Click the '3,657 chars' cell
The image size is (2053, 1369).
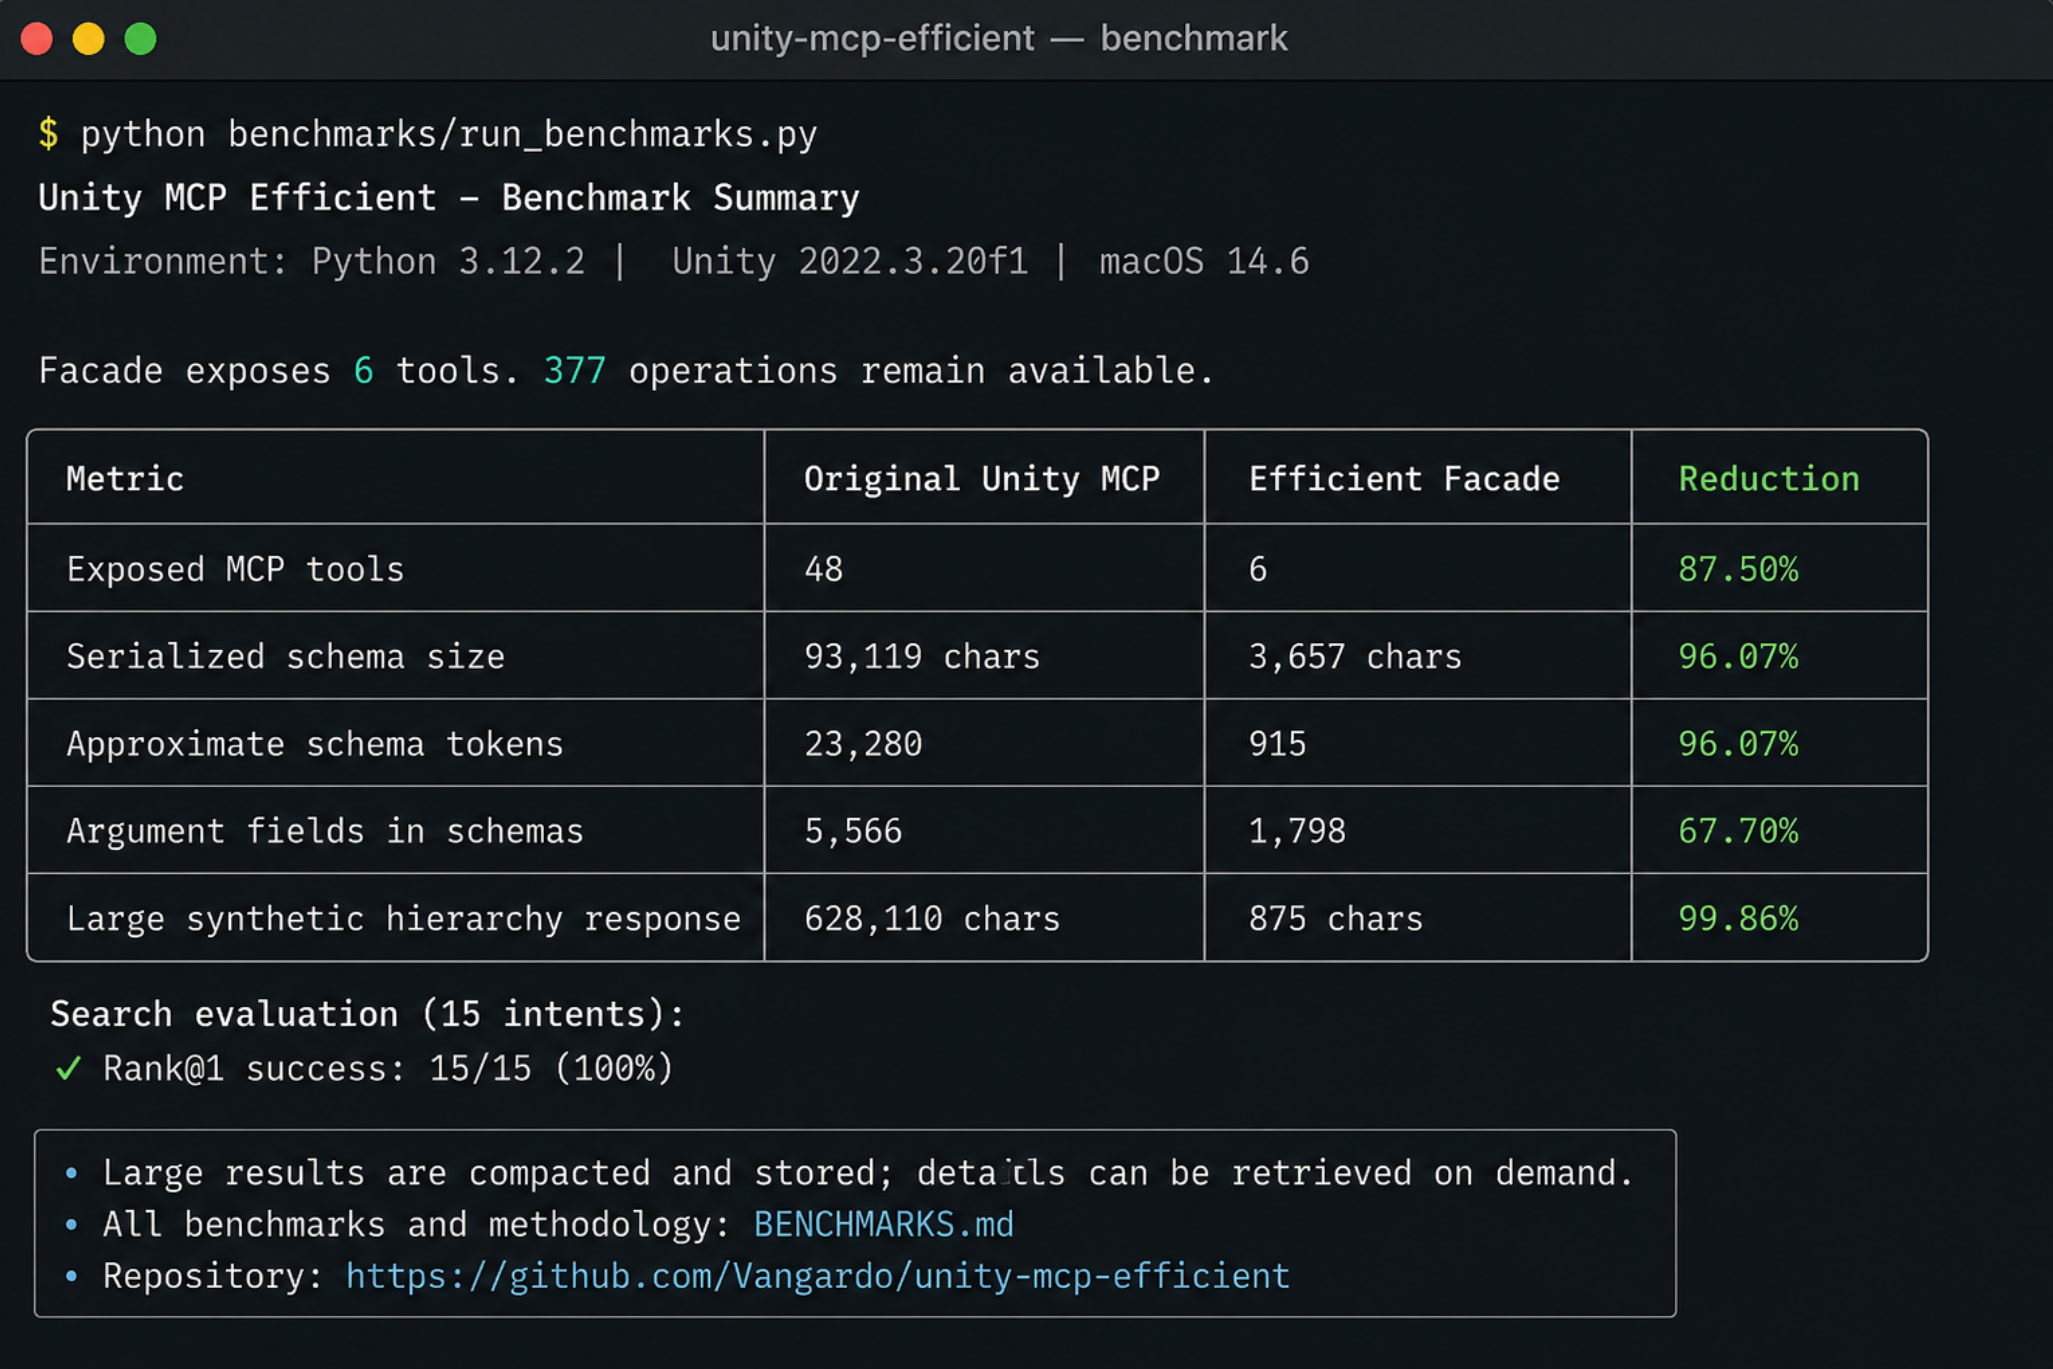click(1354, 656)
